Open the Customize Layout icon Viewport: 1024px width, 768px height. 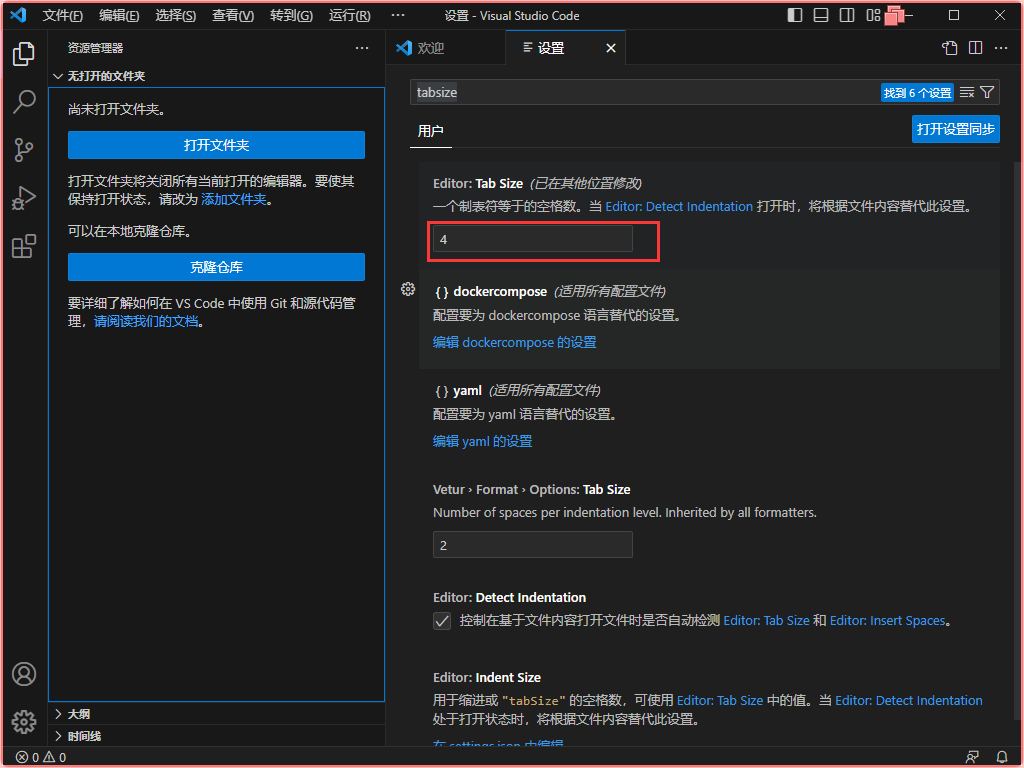[873, 15]
